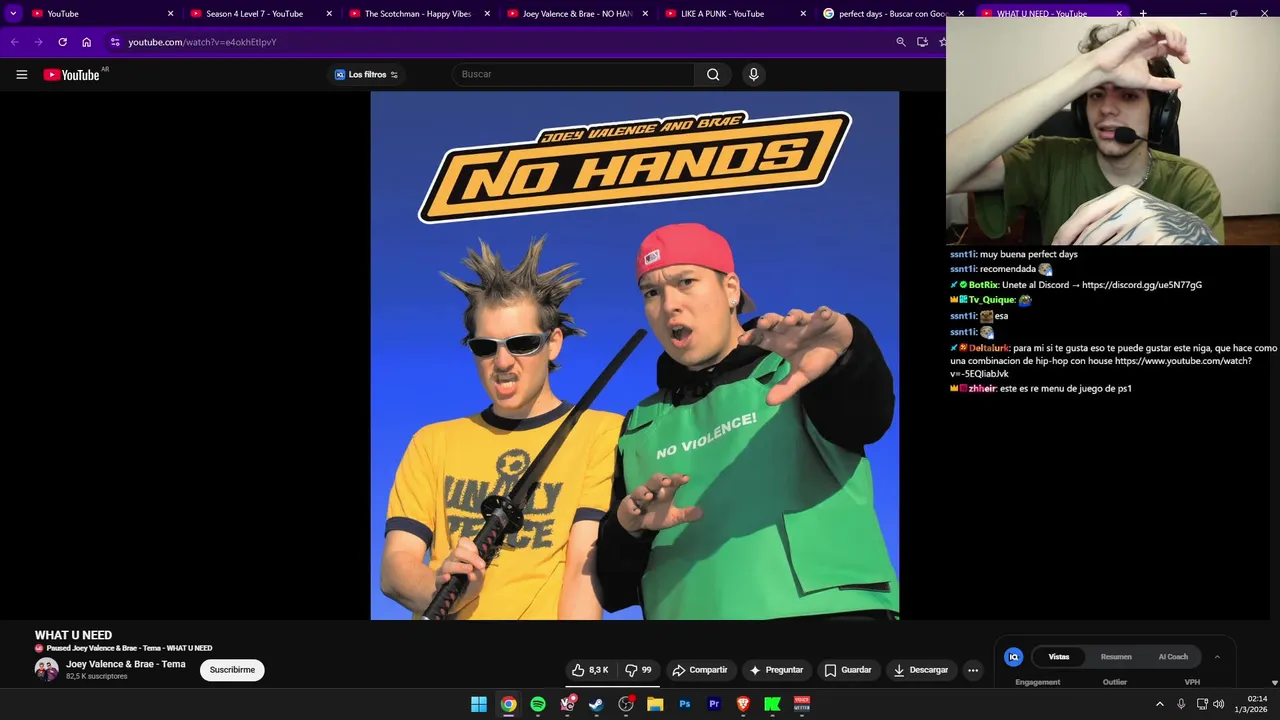The width and height of the screenshot is (1280, 720).
Task: Click the NO HANDS video player
Action: coord(635,356)
